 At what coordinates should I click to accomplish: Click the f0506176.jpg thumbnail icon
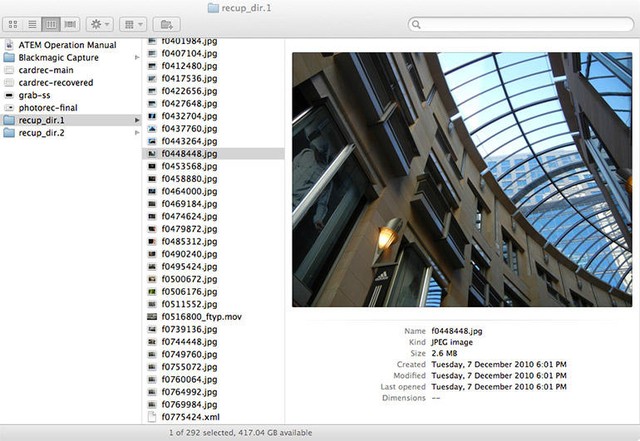click(152, 292)
